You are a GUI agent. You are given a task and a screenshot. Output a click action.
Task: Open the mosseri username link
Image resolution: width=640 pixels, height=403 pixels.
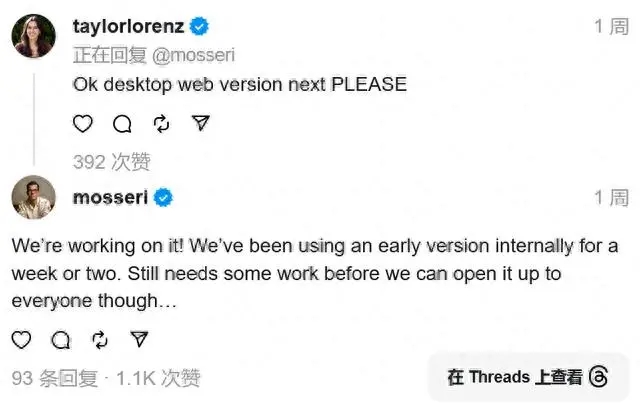click(110, 197)
